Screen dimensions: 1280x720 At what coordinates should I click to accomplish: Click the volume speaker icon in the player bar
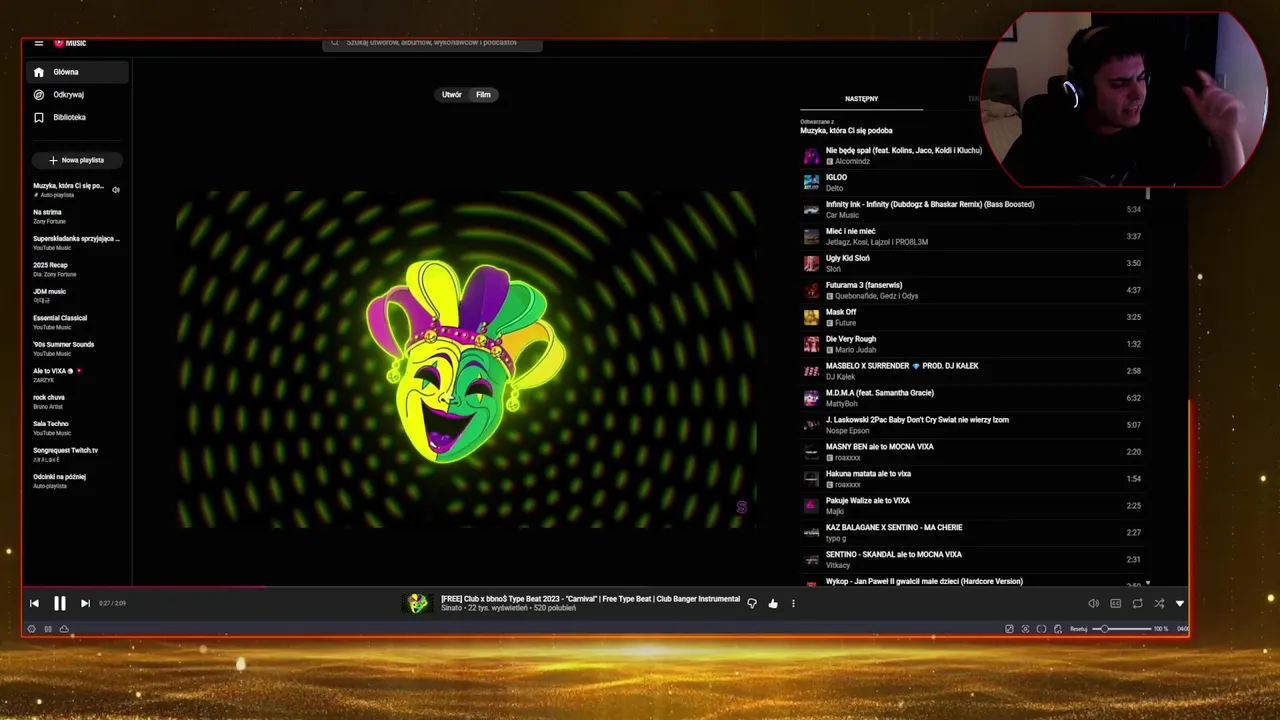(1093, 603)
